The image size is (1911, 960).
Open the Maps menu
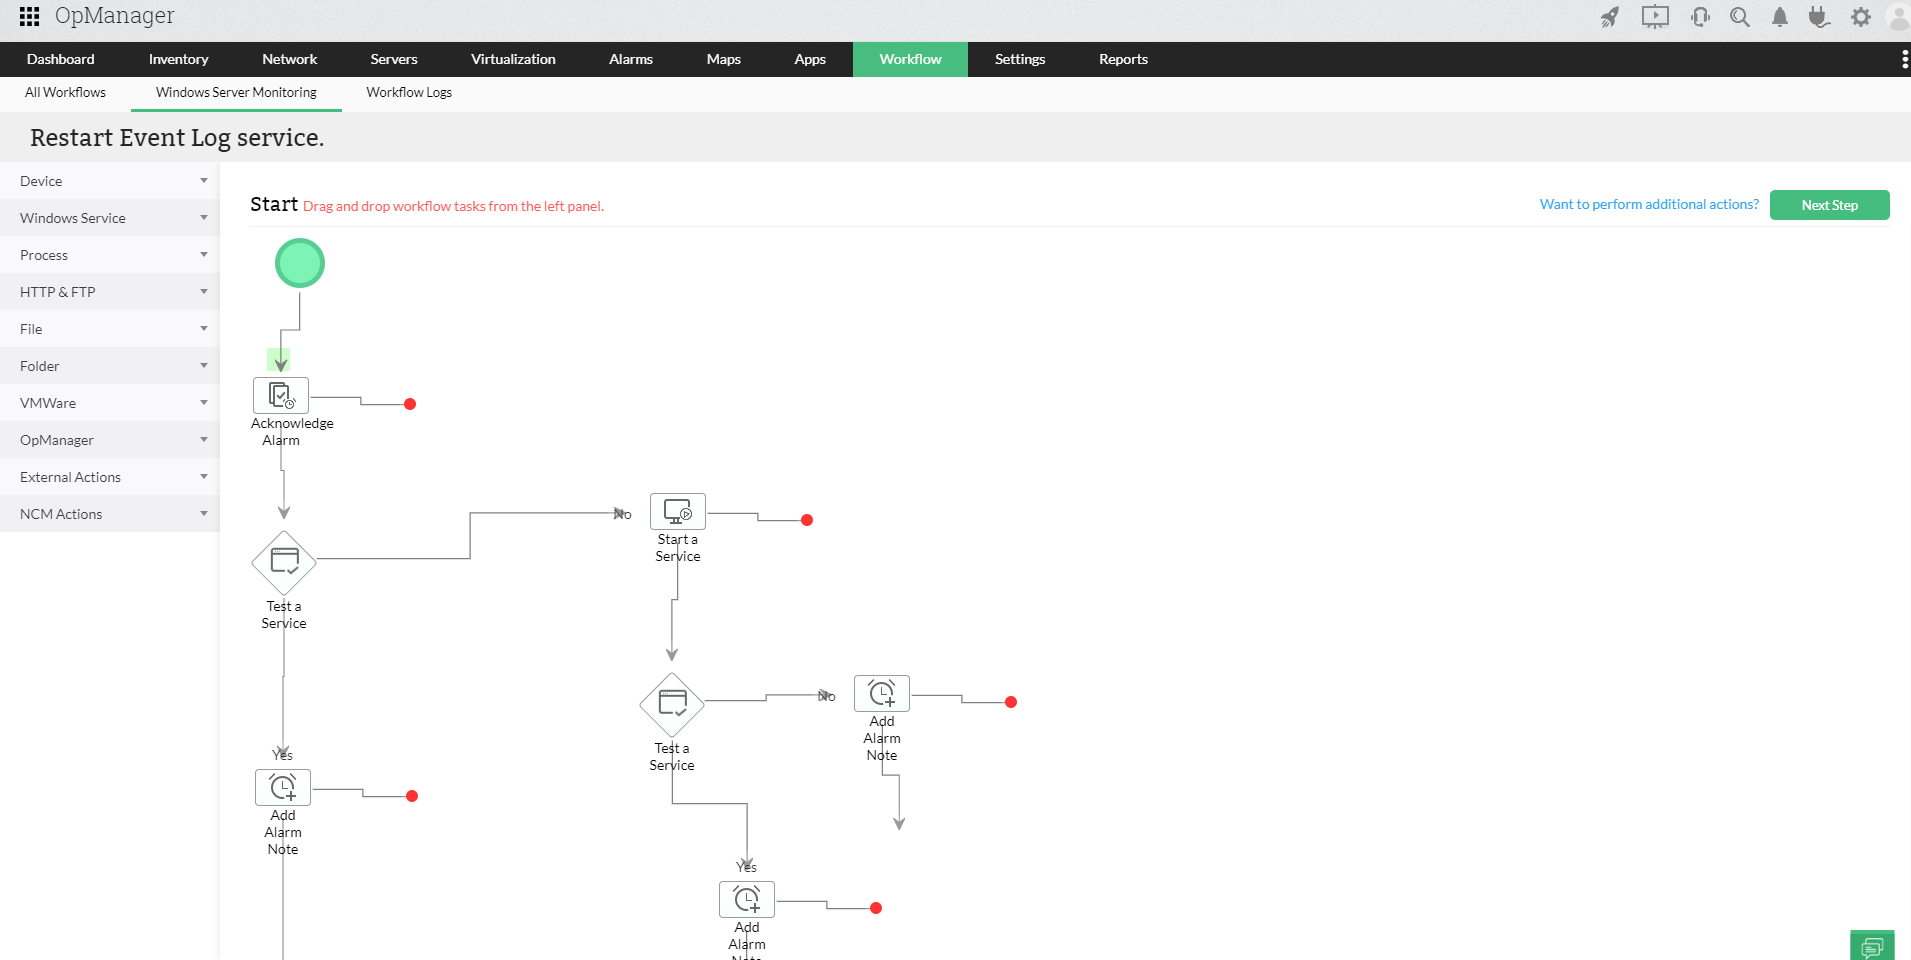[x=724, y=59]
